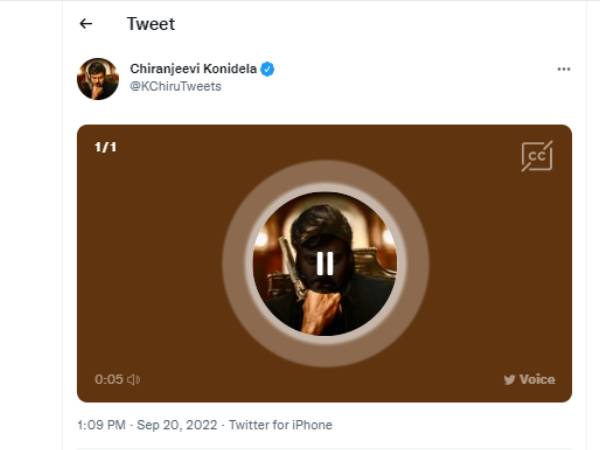Open the @KChiruTweets handle link

coord(176,86)
